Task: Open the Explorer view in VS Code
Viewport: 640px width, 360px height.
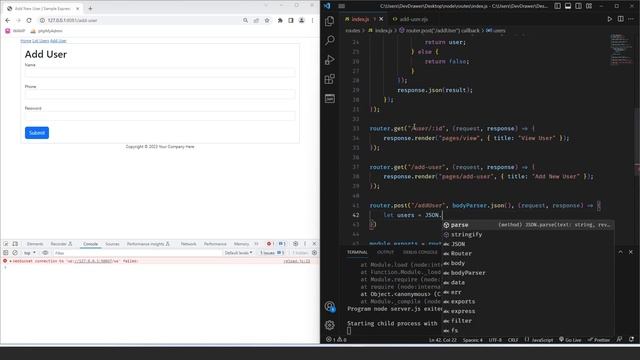Action: click(x=329, y=21)
